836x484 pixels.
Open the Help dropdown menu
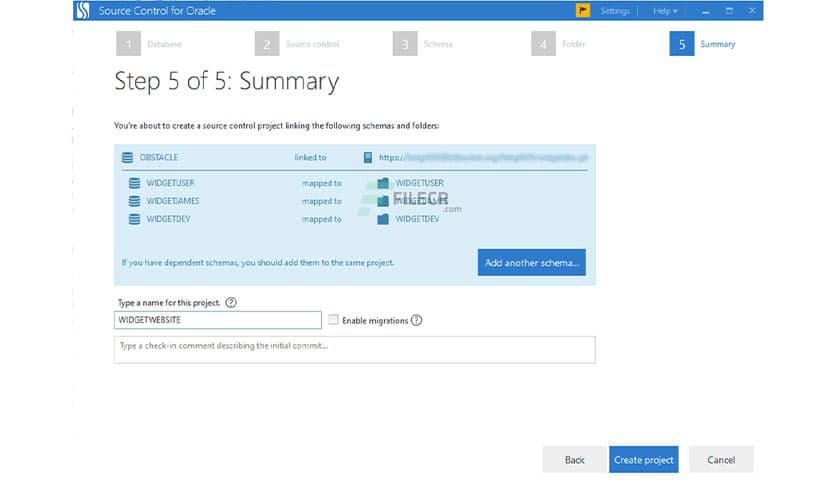(x=665, y=11)
